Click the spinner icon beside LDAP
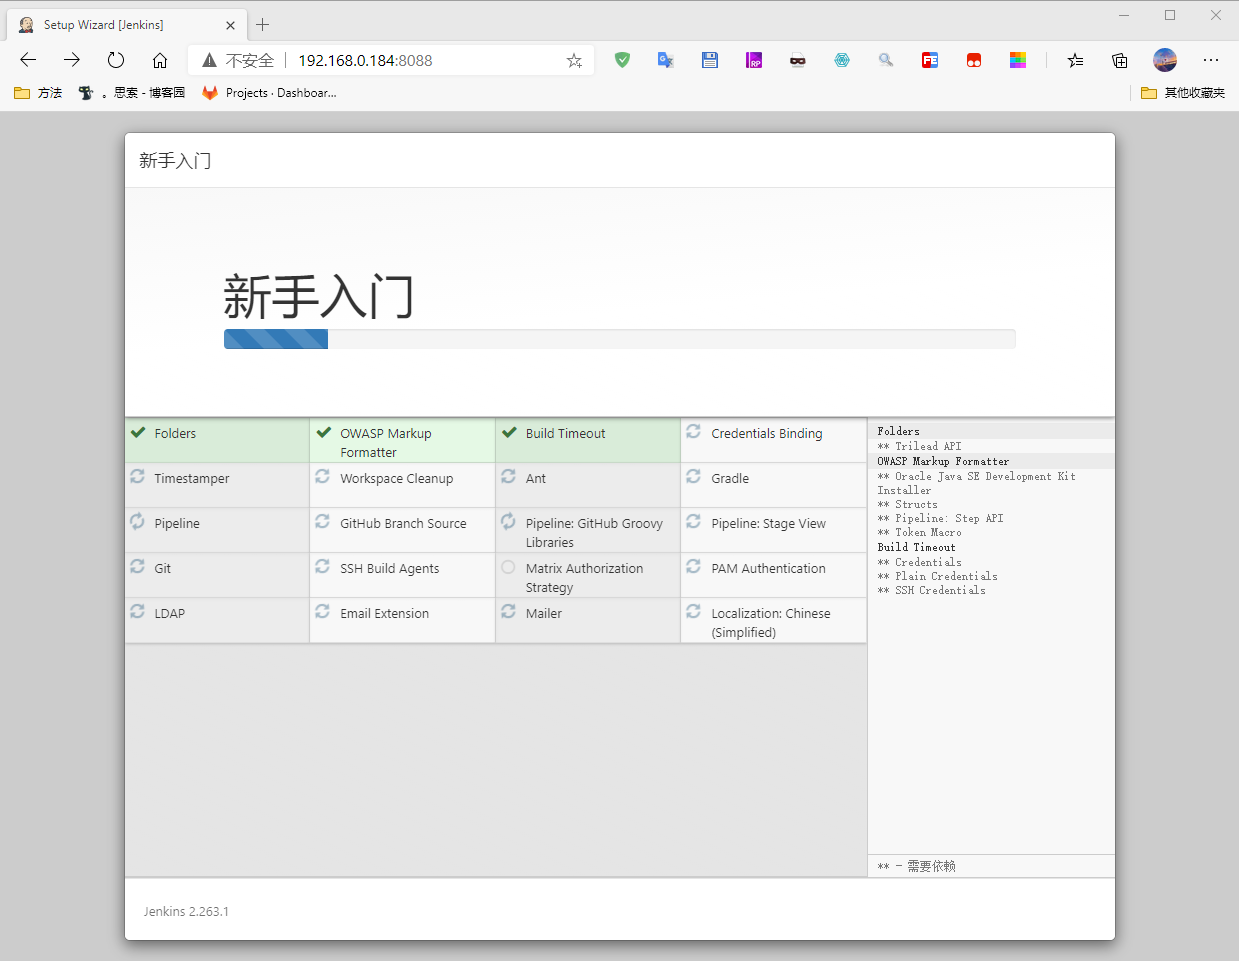1239x961 pixels. point(137,611)
